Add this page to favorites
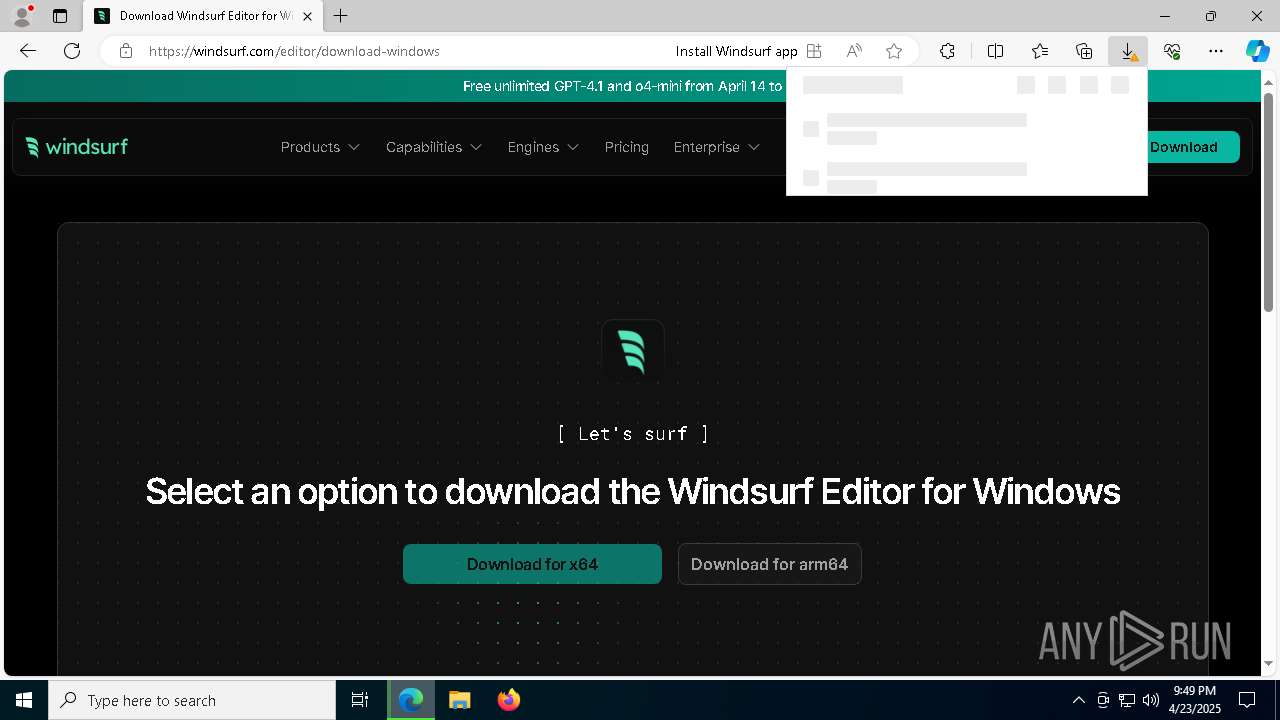This screenshot has height=720, width=1280. [894, 51]
